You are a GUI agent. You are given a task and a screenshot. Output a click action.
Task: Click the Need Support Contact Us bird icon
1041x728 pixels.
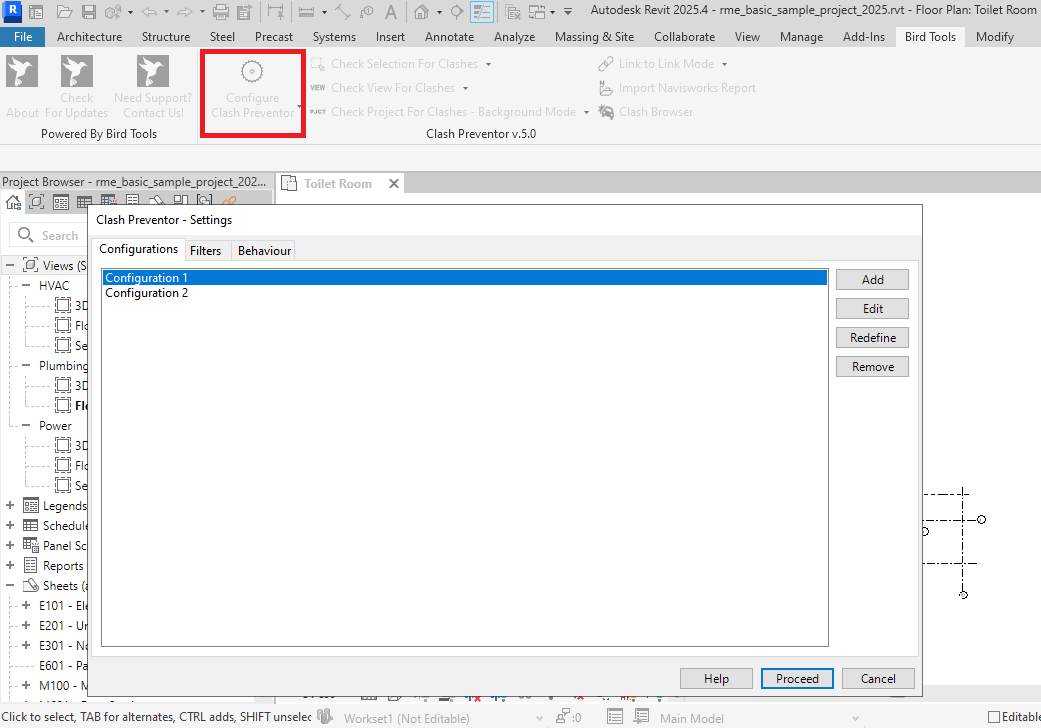(153, 72)
